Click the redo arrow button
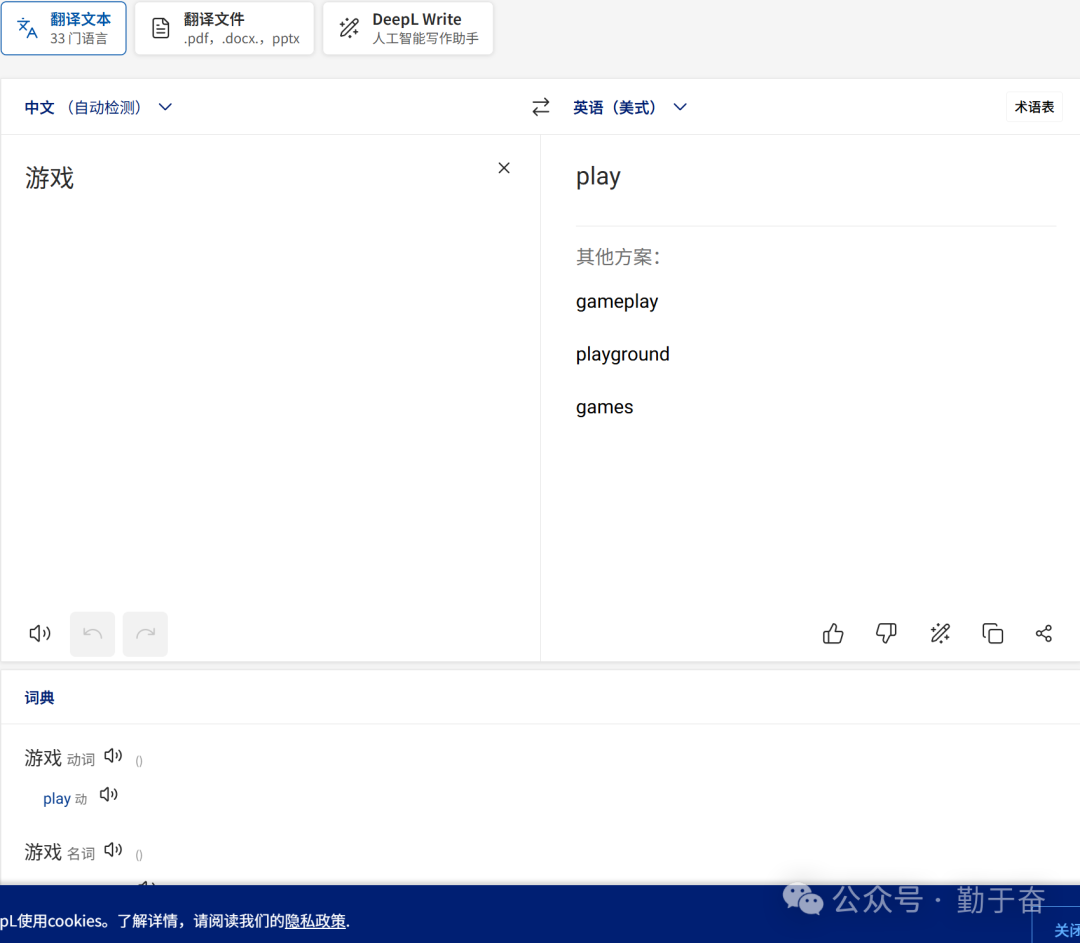This screenshot has width=1080, height=943. pos(145,633)
